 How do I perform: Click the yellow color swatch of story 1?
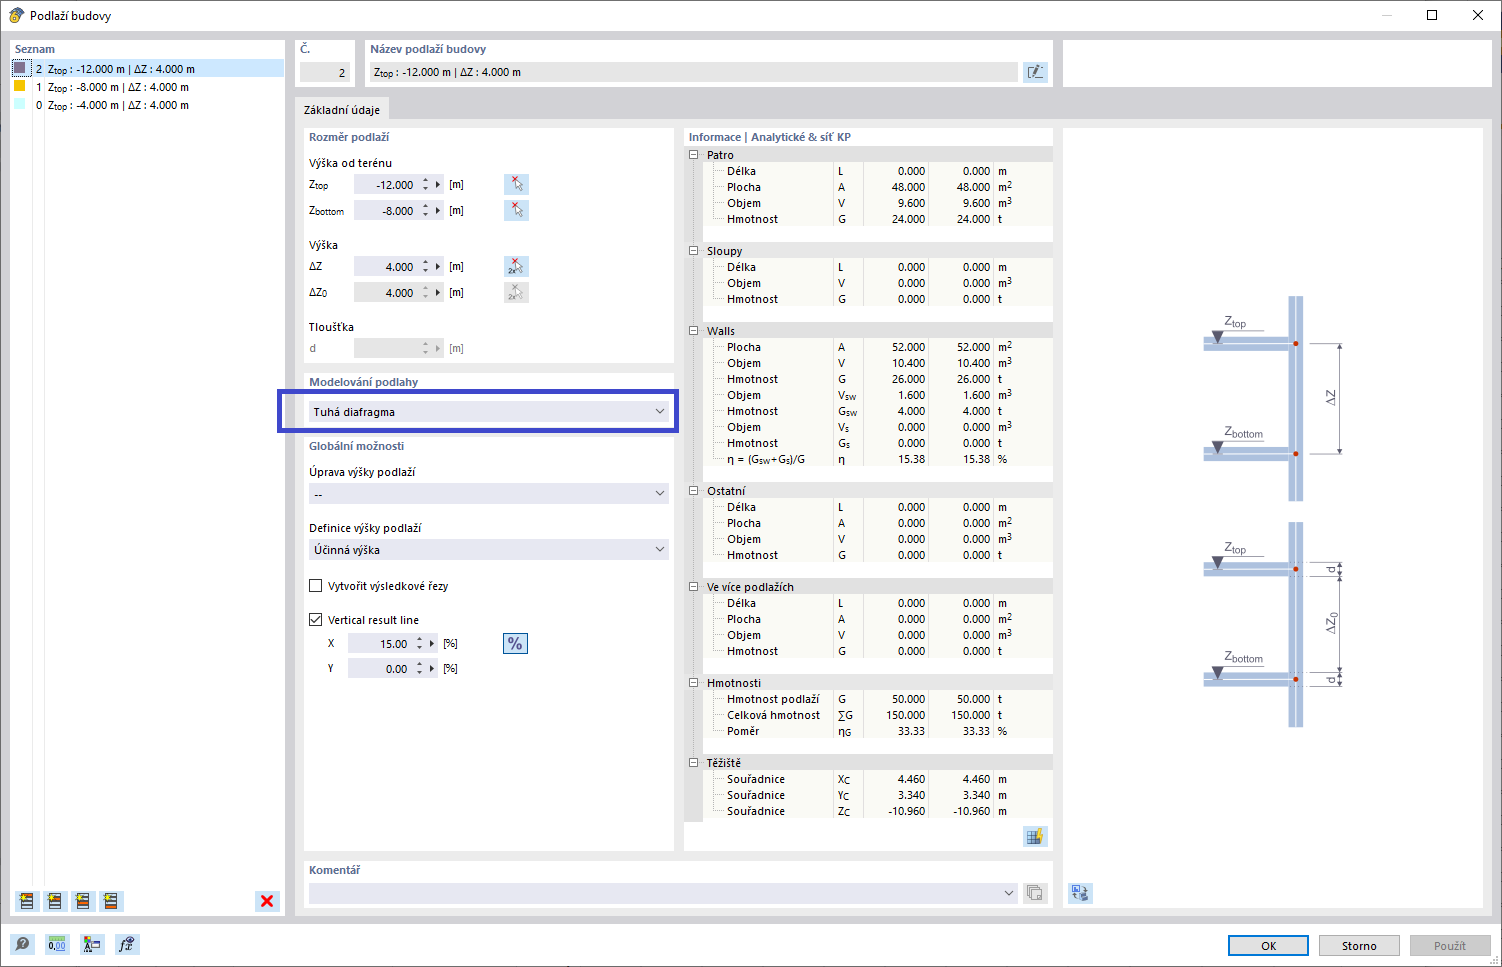(19, 86)
